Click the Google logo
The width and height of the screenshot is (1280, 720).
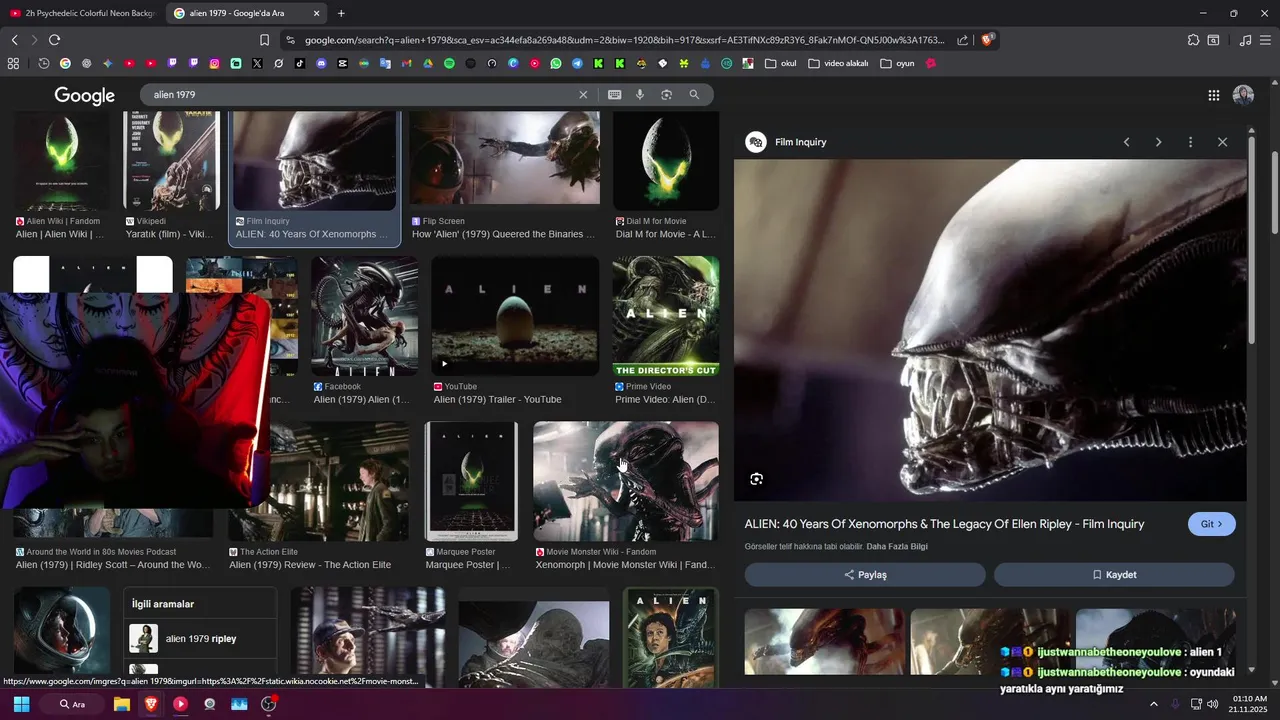pos(85,95)
